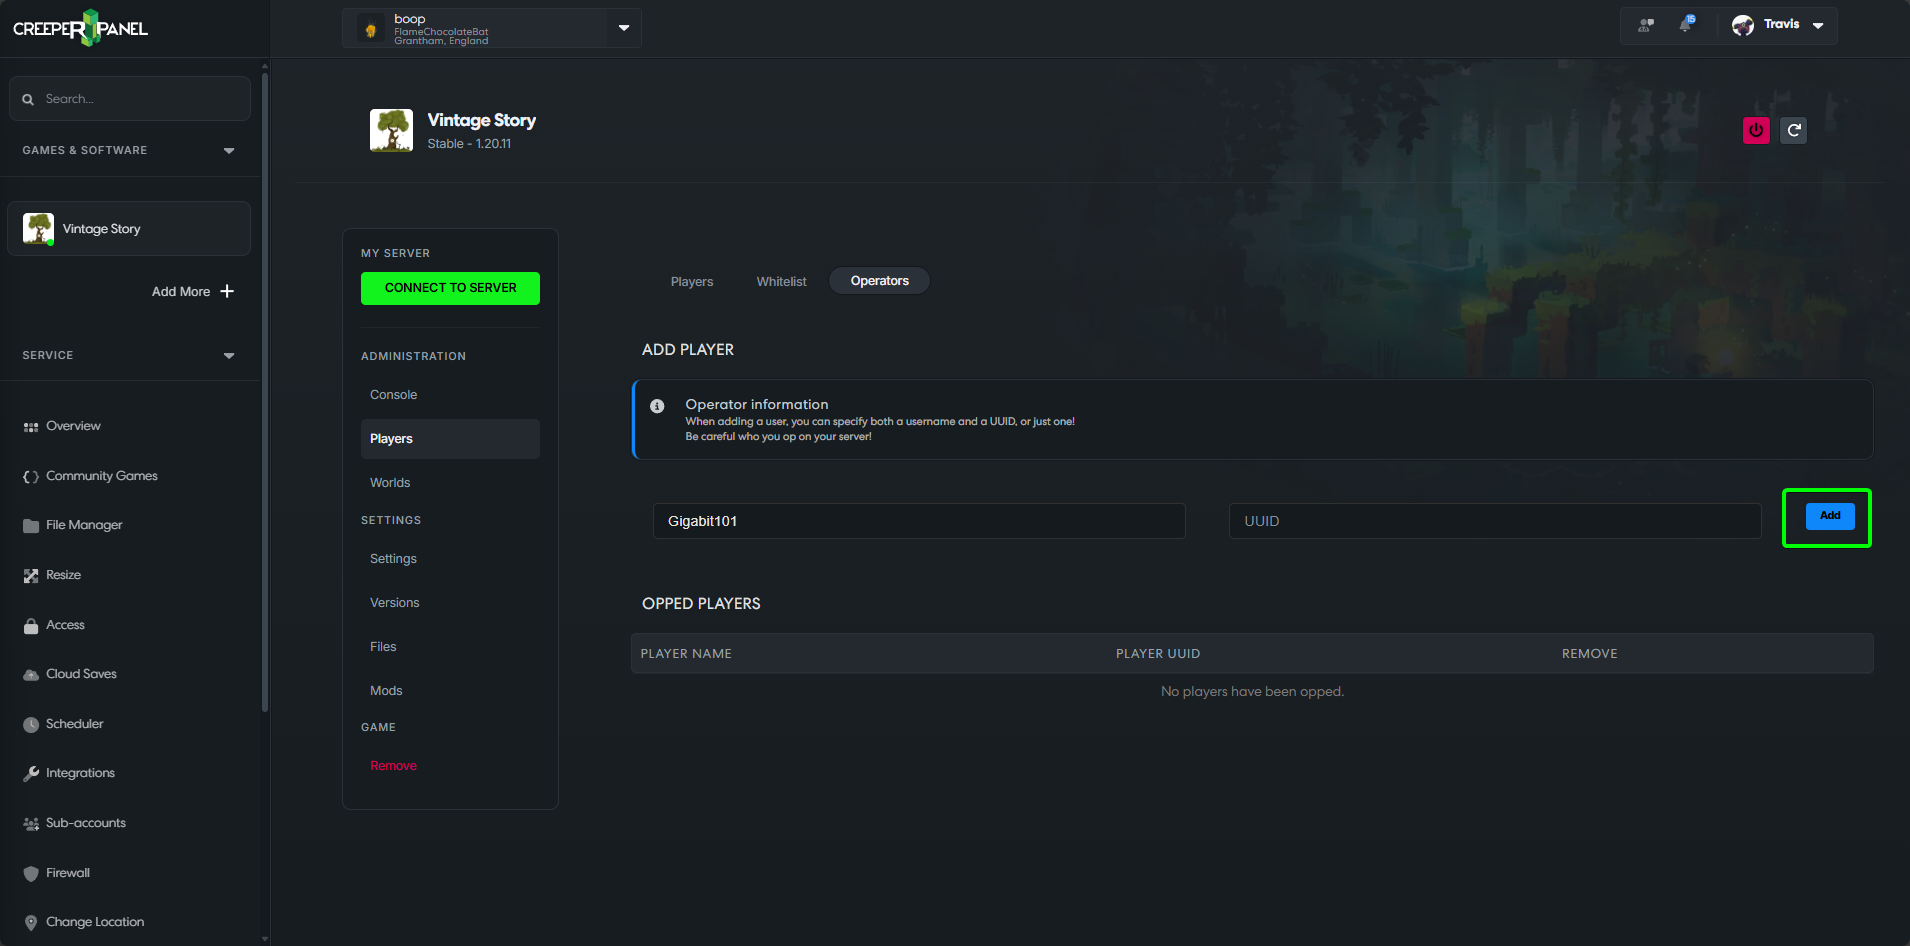Screen dimensions: 1910x946
Task: Click the red Remove link
Action: click(x=393, y=766)
